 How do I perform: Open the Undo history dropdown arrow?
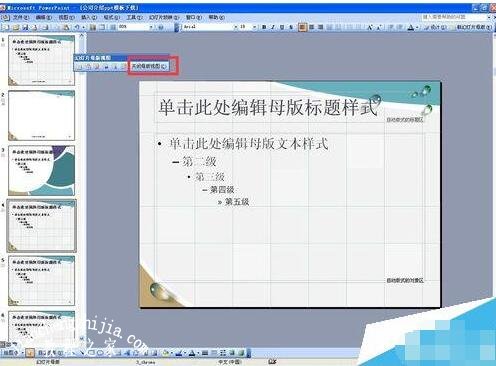click(83, 27)
